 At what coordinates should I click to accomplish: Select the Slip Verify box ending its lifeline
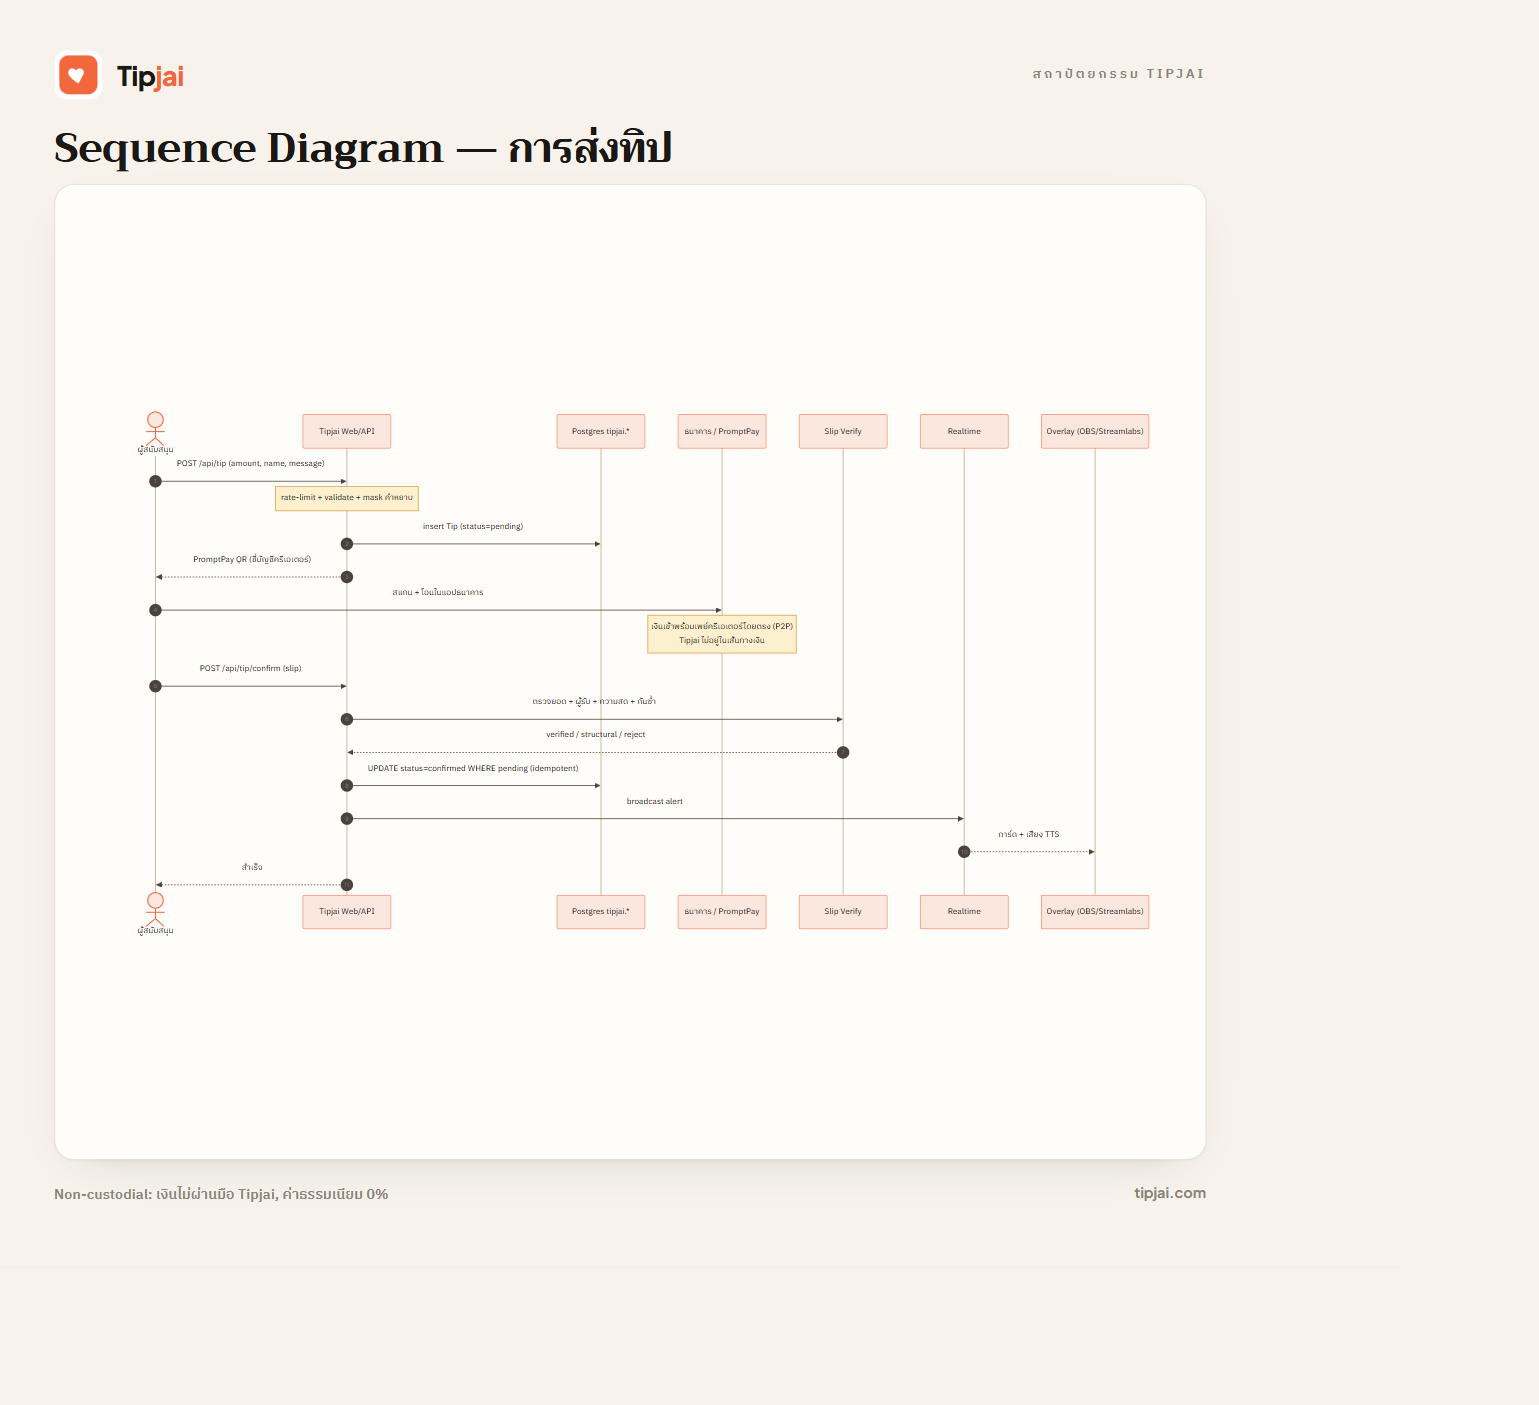click(843, 912)
